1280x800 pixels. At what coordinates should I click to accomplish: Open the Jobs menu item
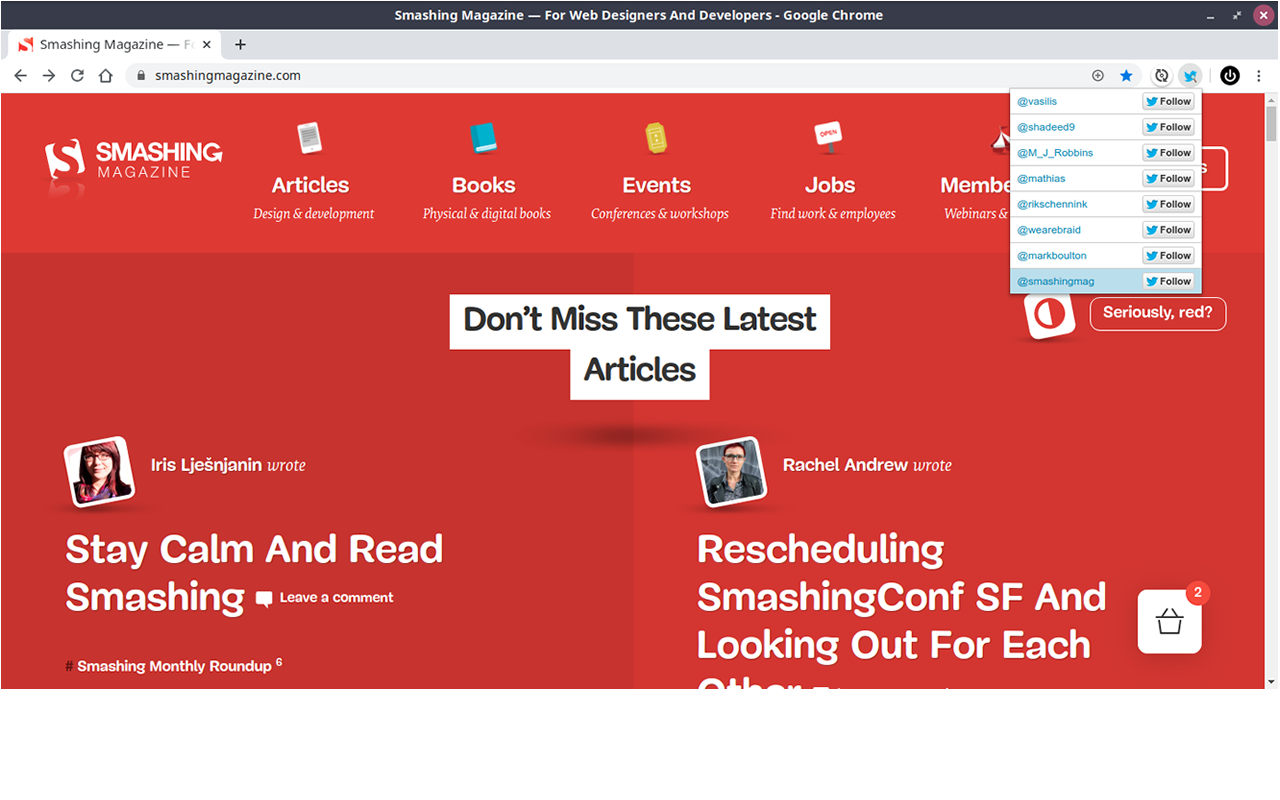point(830,185)
